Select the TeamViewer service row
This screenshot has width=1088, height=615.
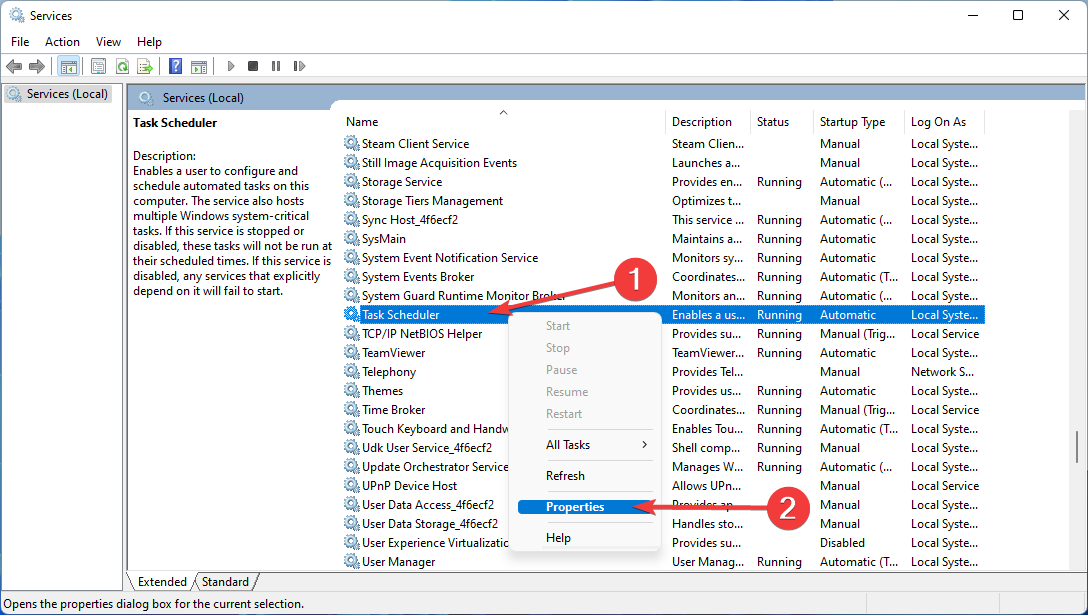click(394, 352)
